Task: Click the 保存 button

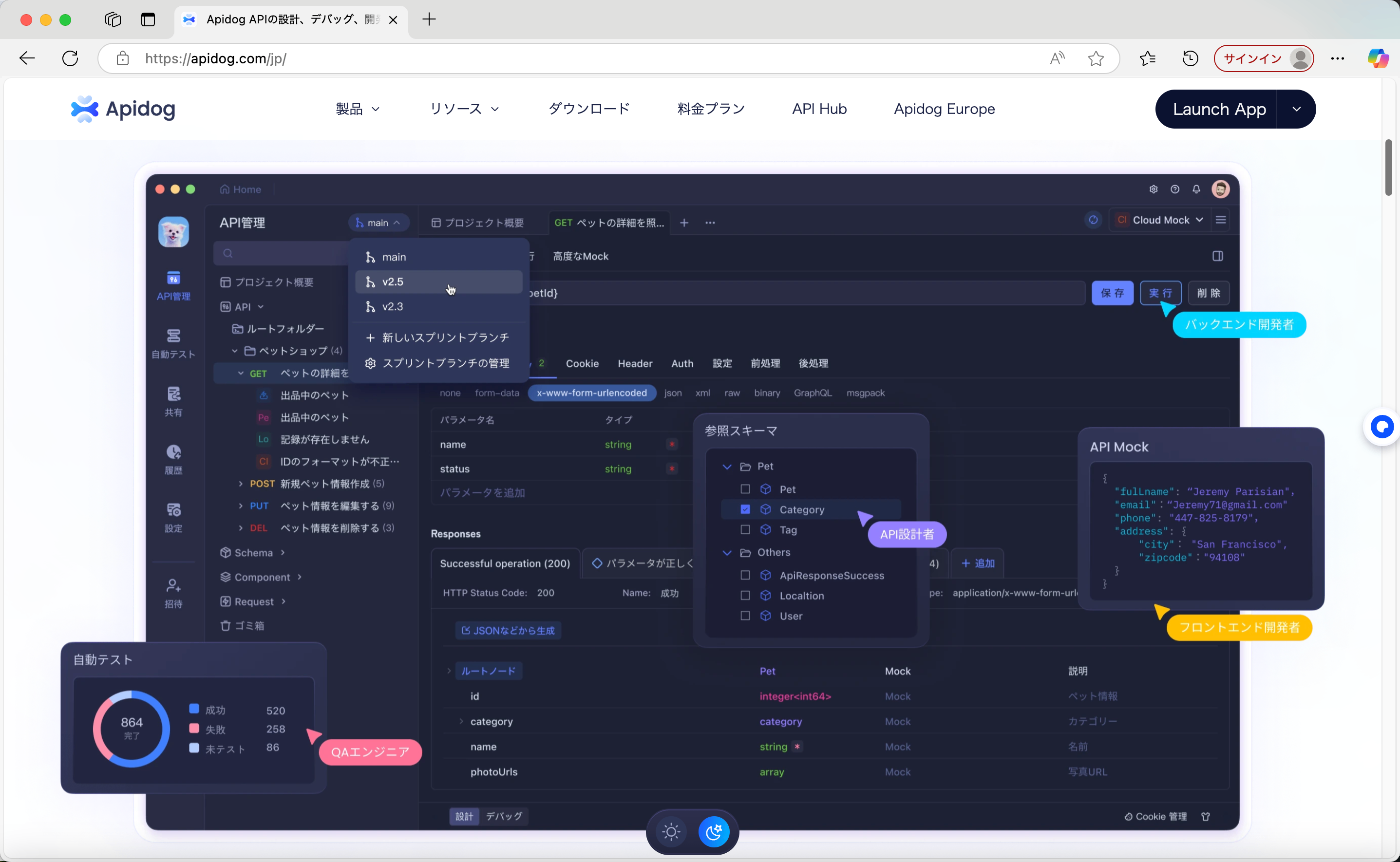Action: 1112,293
